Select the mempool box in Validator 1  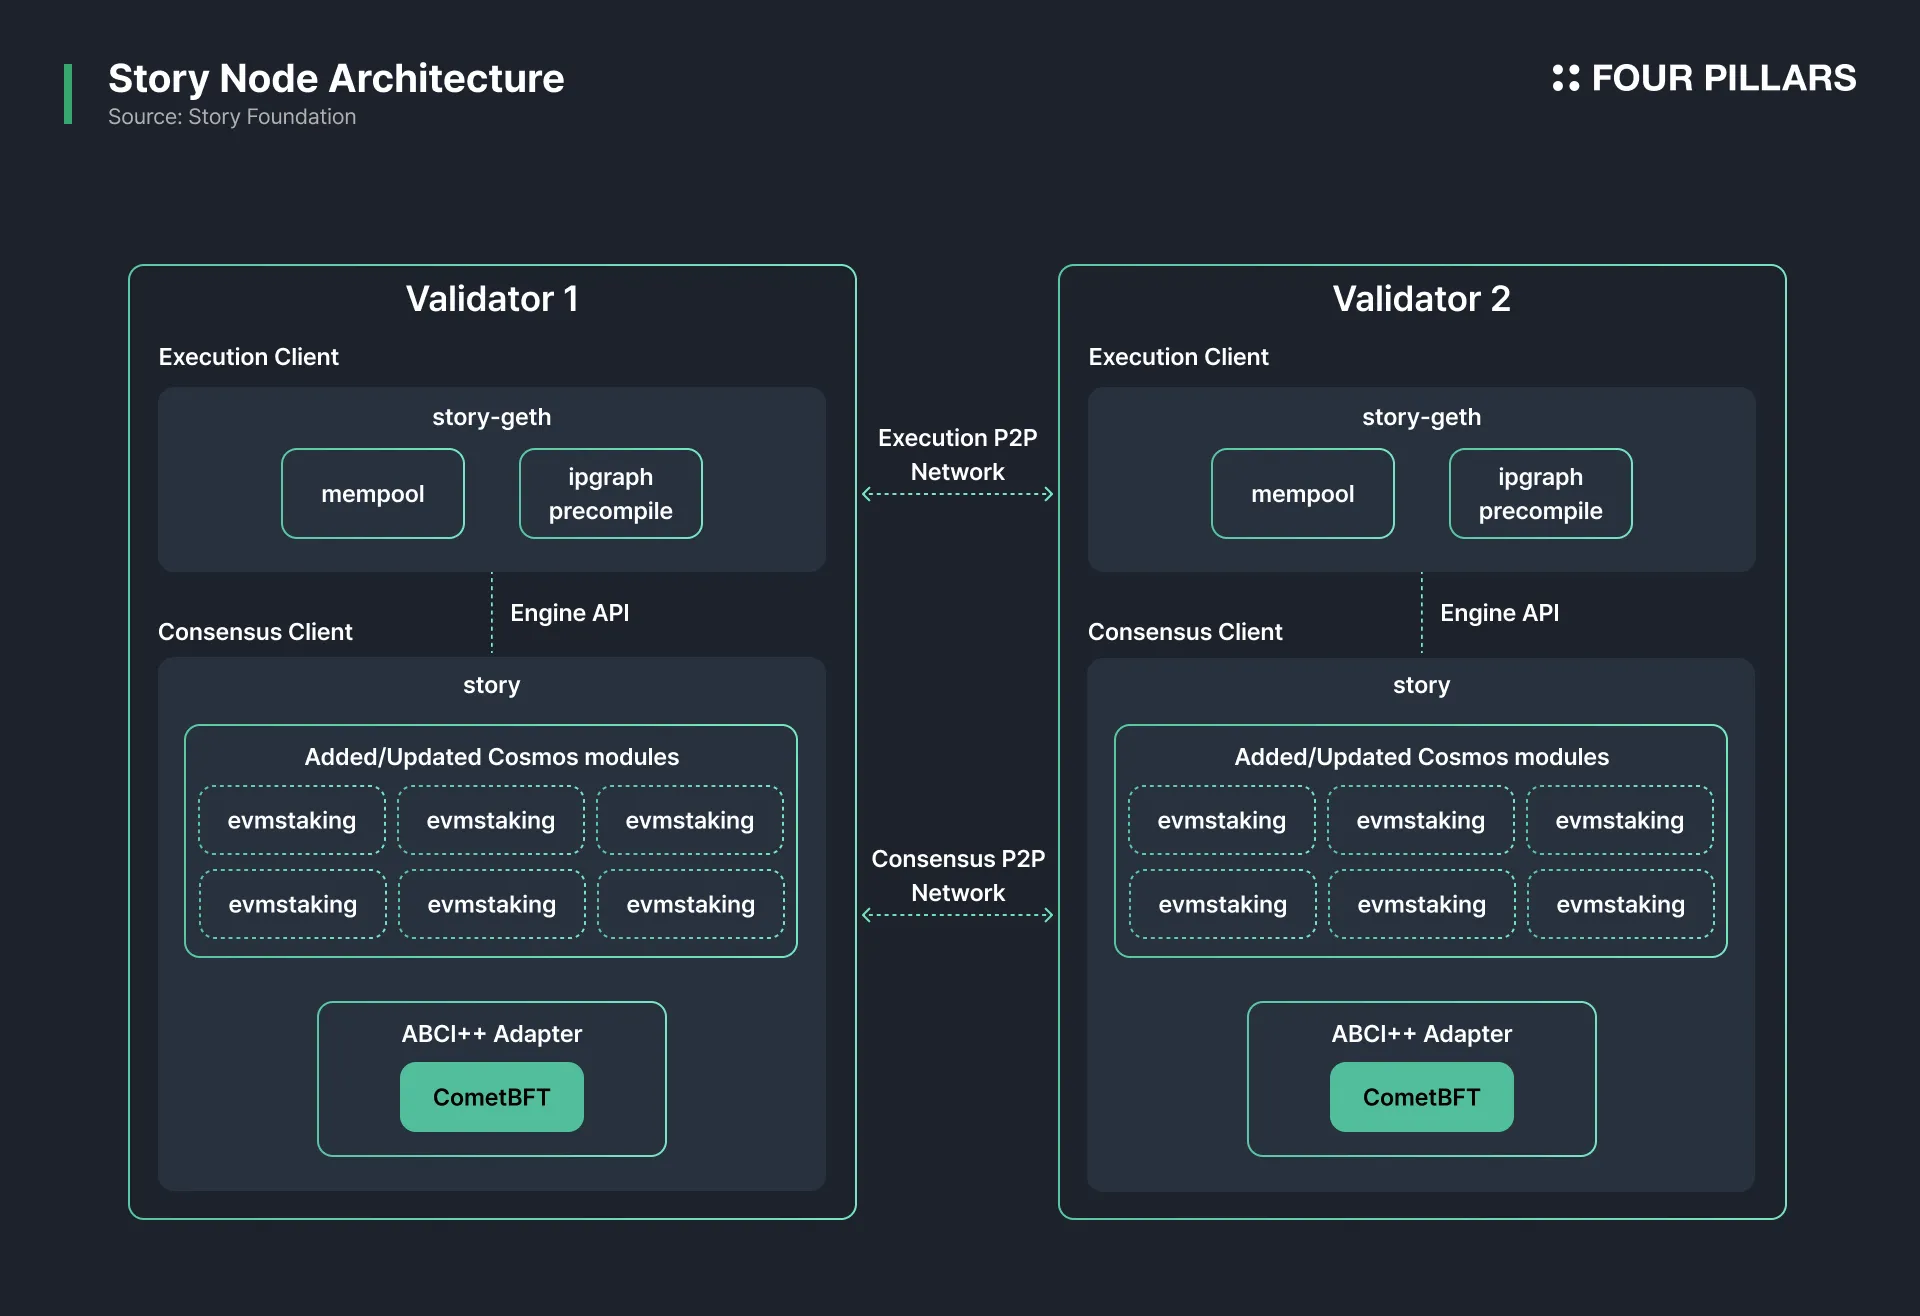(x=373, y=494)
